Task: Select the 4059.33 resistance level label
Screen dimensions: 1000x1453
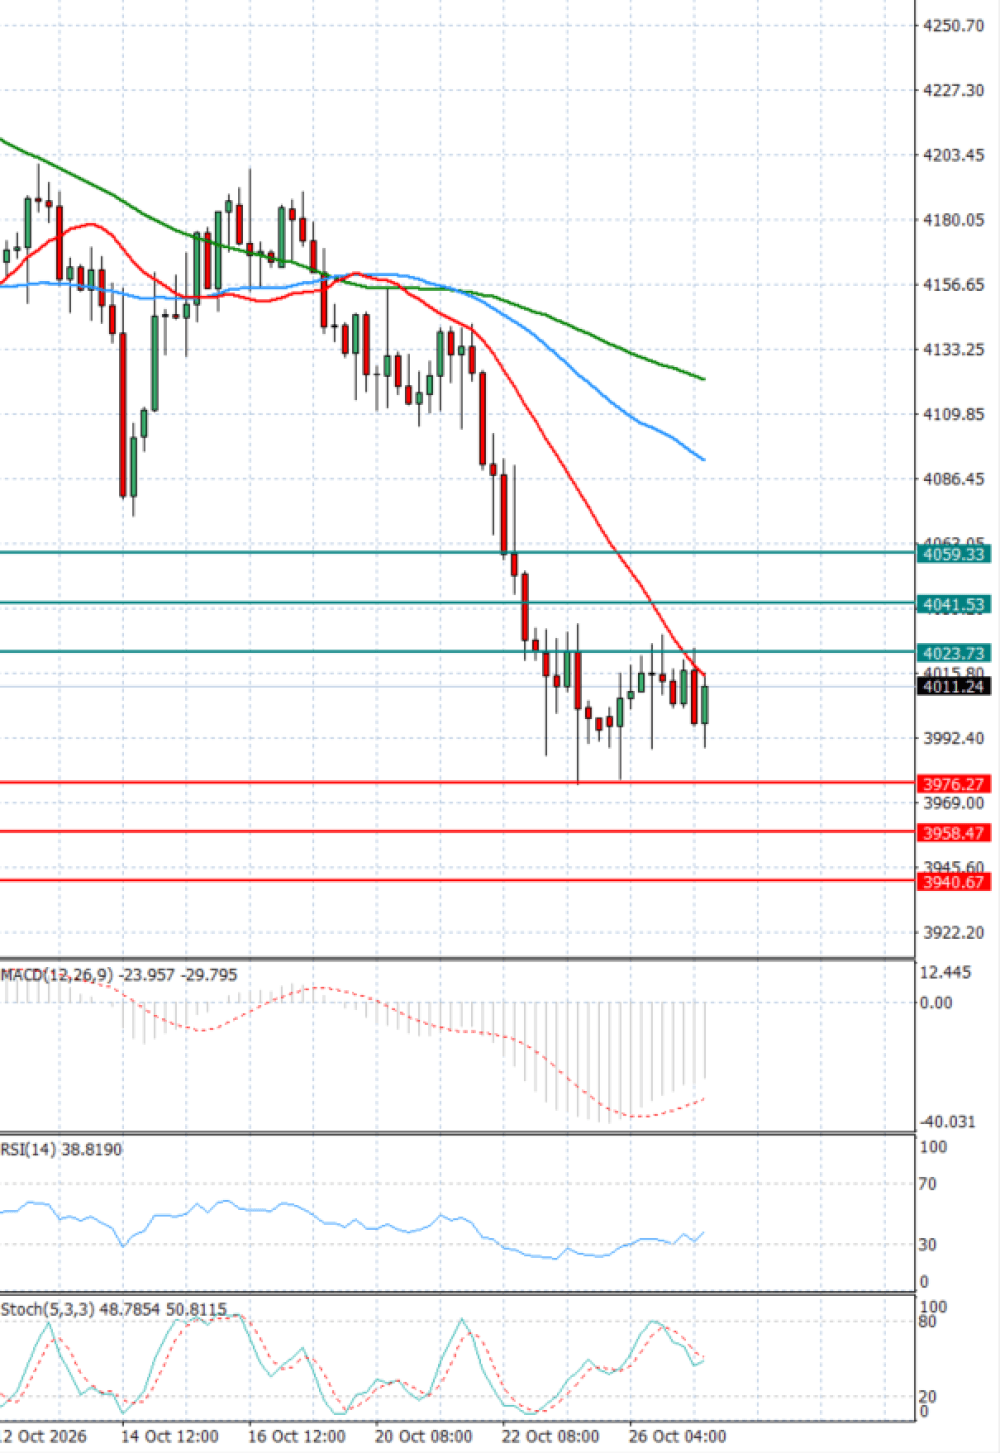Action: coord(954,554)
